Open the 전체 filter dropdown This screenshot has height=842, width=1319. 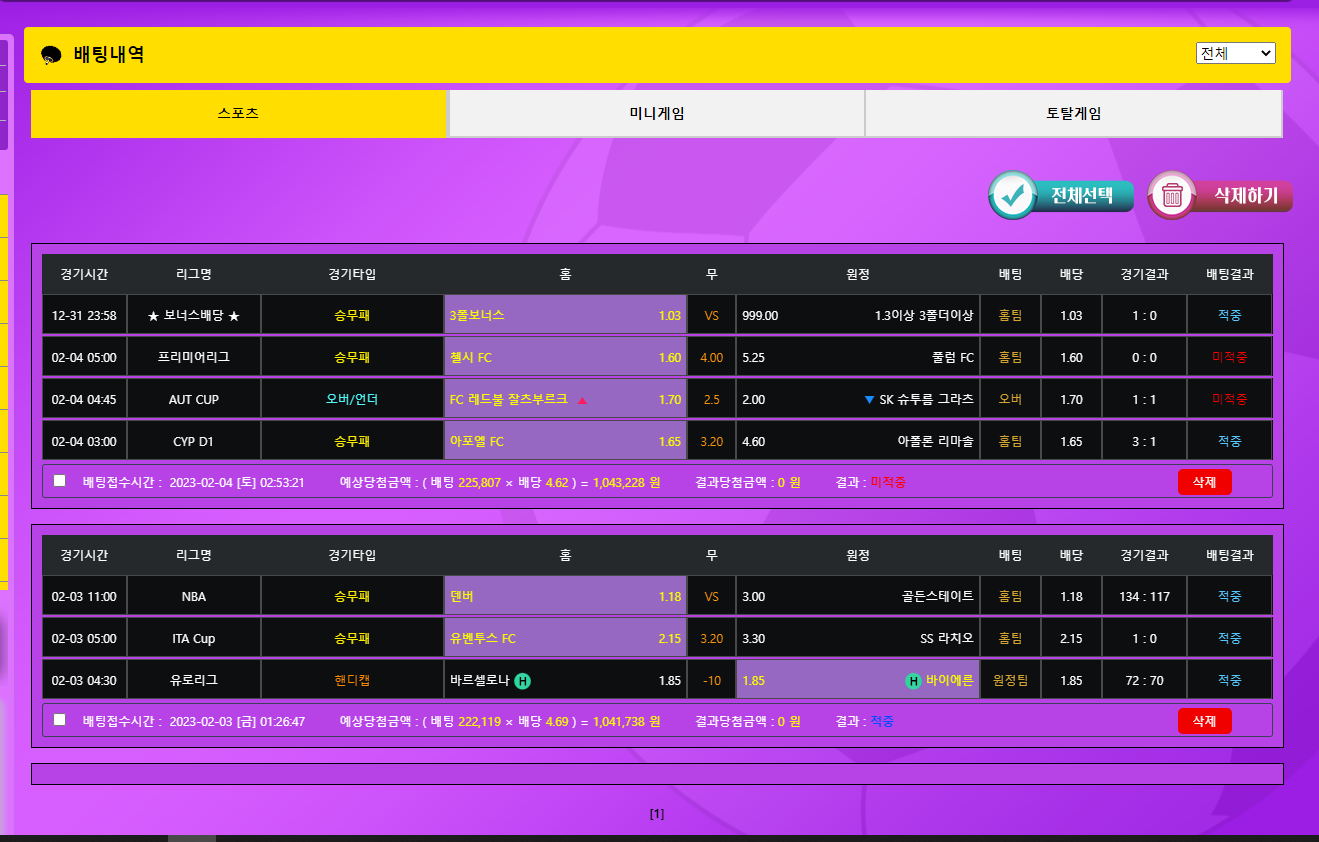1235,53
